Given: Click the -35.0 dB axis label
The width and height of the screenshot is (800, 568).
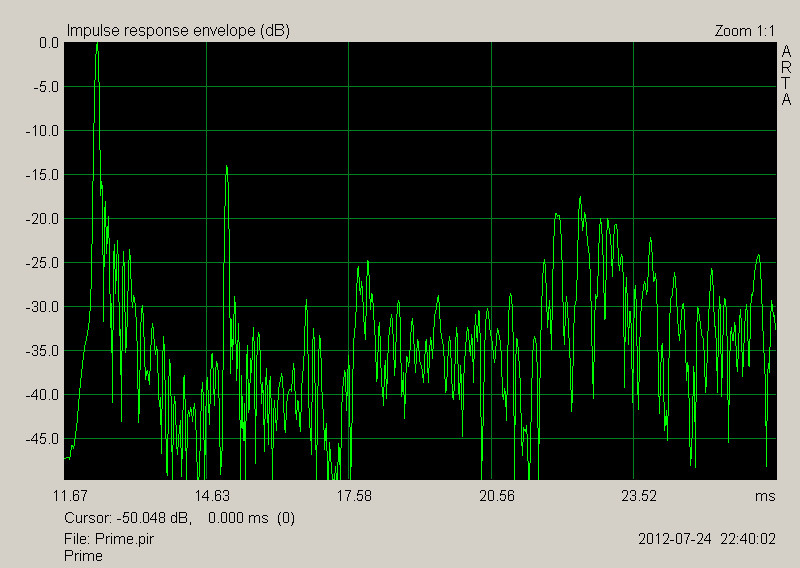Looking at the screenshot, I should click(x=42, y=351).
